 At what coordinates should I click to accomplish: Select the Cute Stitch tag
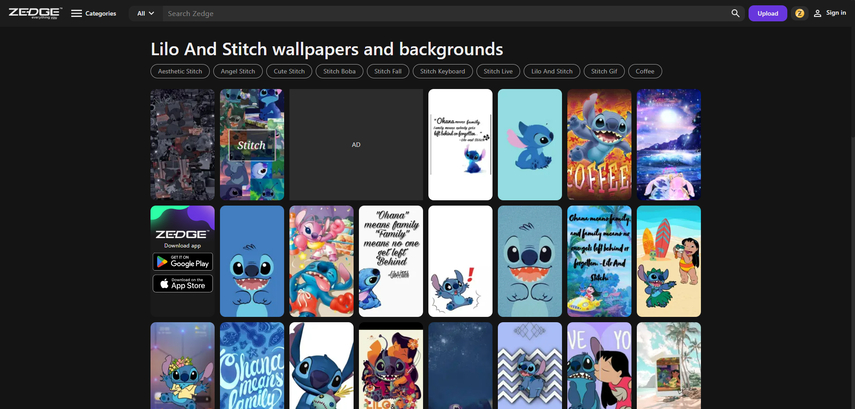pos(289,71)
